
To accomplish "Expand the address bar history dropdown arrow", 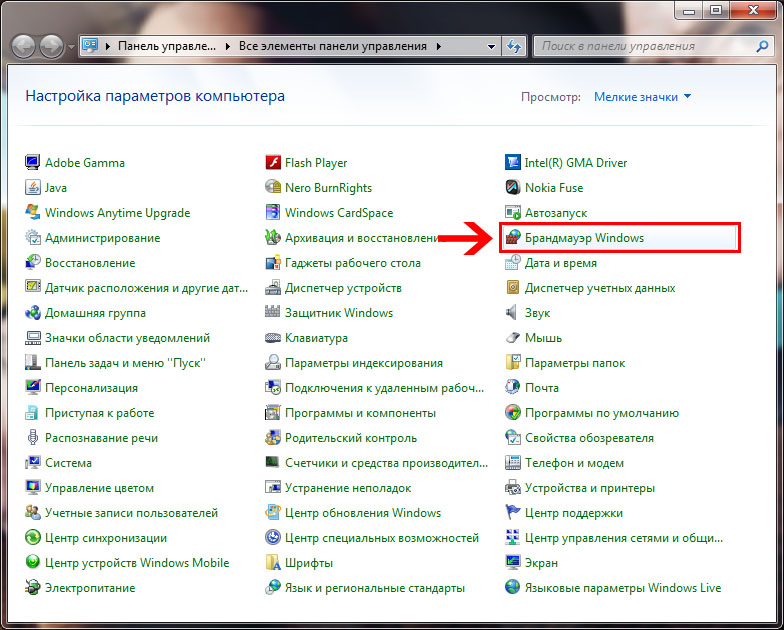I will 492,46.
